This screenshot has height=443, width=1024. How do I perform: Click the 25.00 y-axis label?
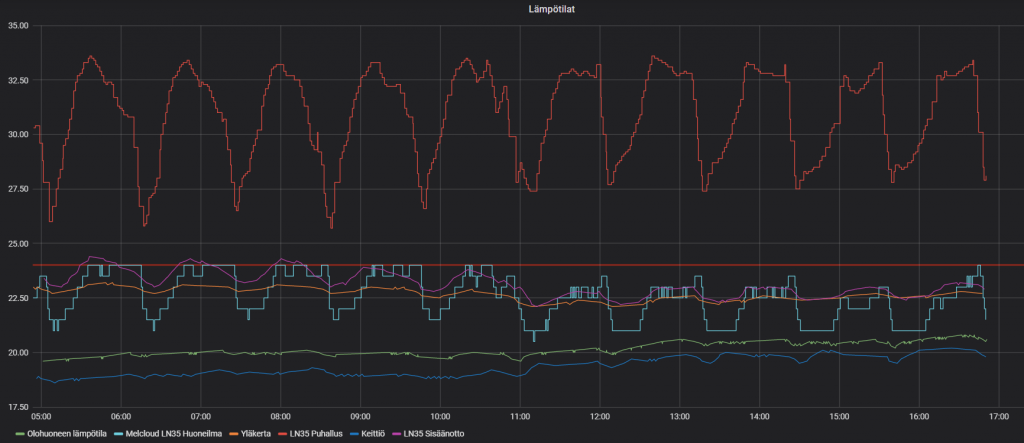click(x=17, y=243)
